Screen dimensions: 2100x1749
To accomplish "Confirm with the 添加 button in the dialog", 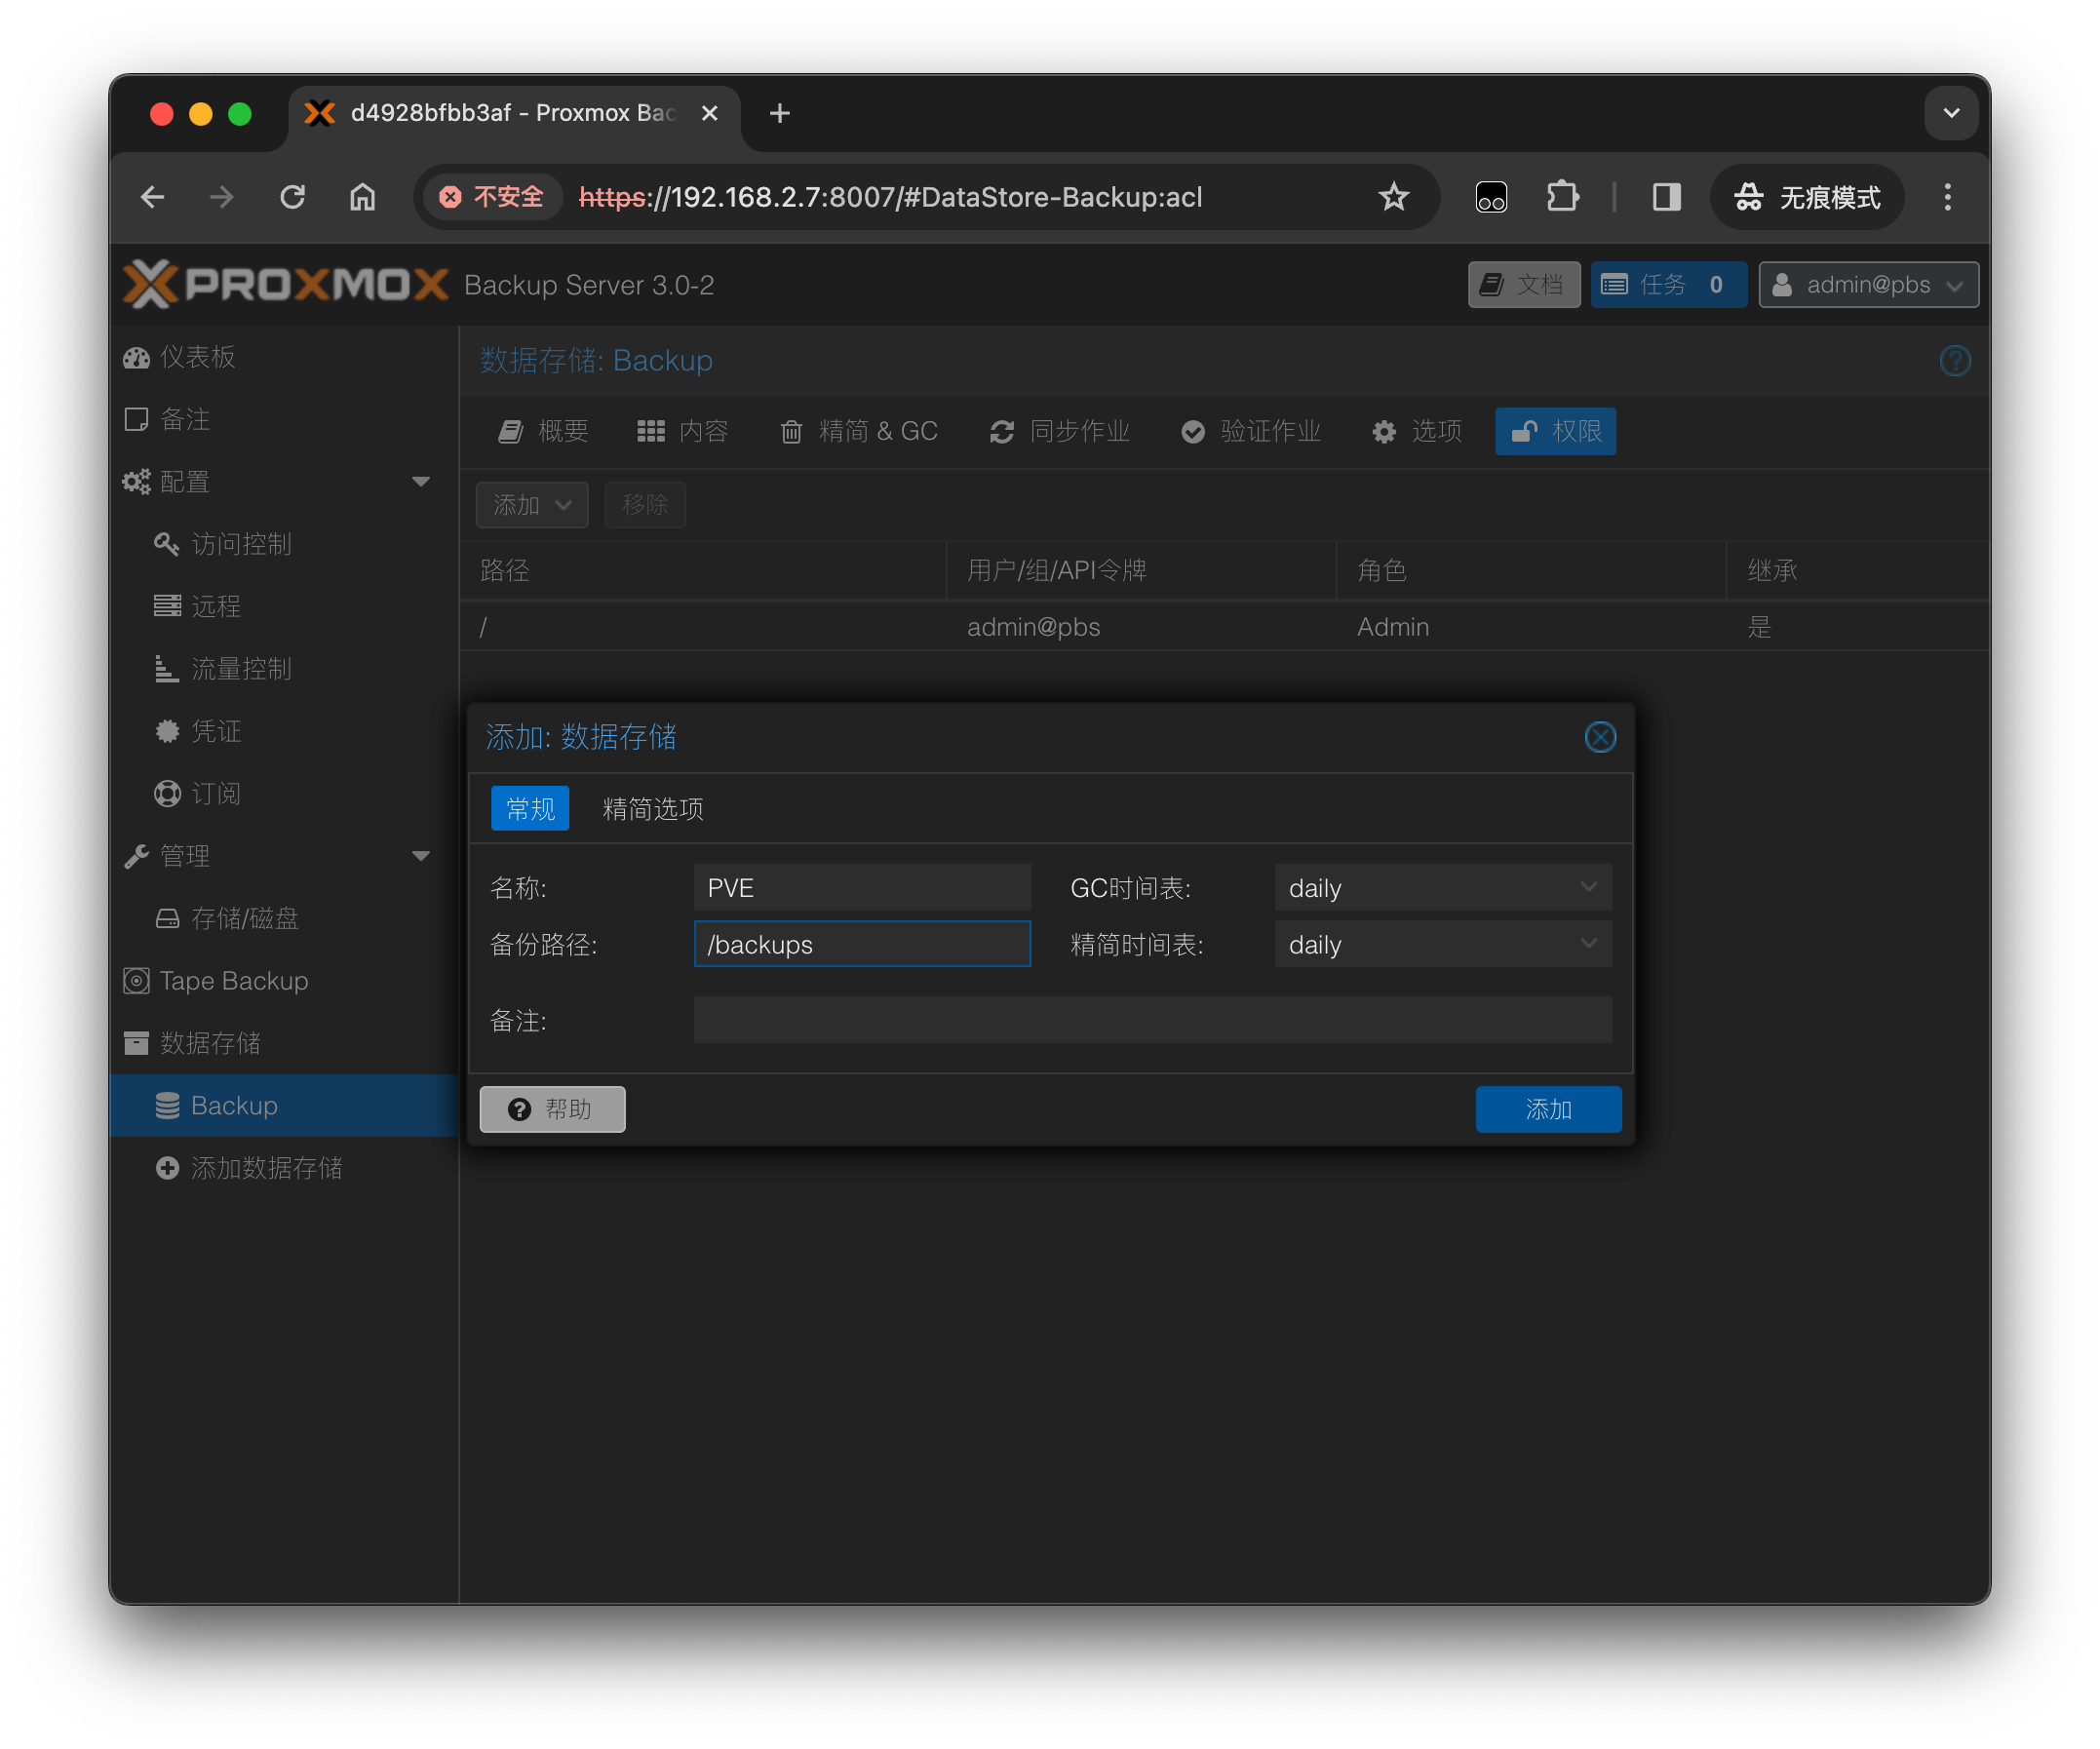I will coord(1548,1109).
